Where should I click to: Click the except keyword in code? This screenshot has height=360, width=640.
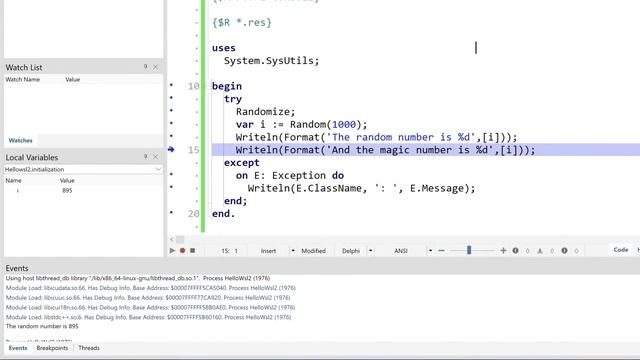click(x=242, y=163)
